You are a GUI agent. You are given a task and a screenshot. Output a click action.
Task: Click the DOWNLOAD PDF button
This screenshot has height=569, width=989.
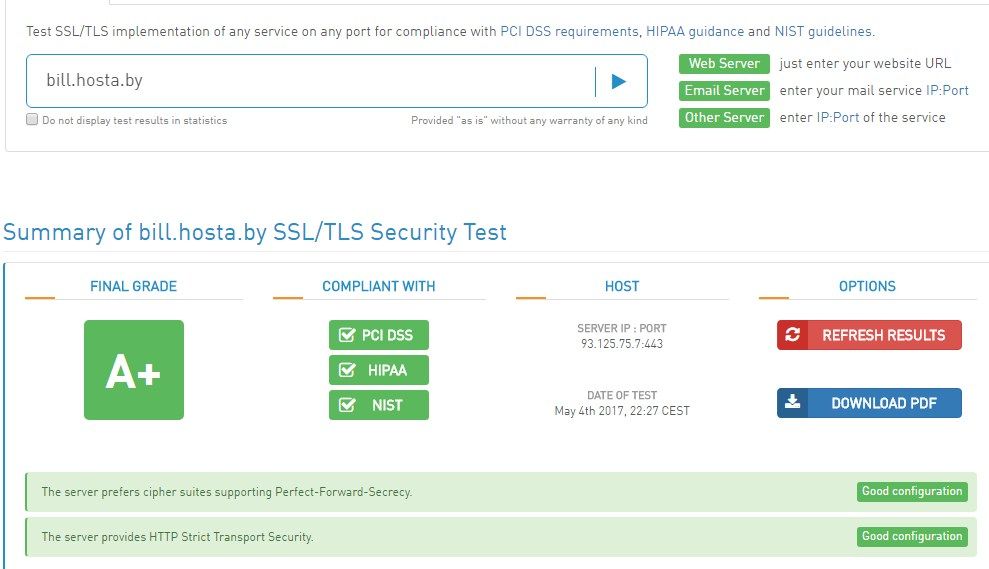coord(869,403)
